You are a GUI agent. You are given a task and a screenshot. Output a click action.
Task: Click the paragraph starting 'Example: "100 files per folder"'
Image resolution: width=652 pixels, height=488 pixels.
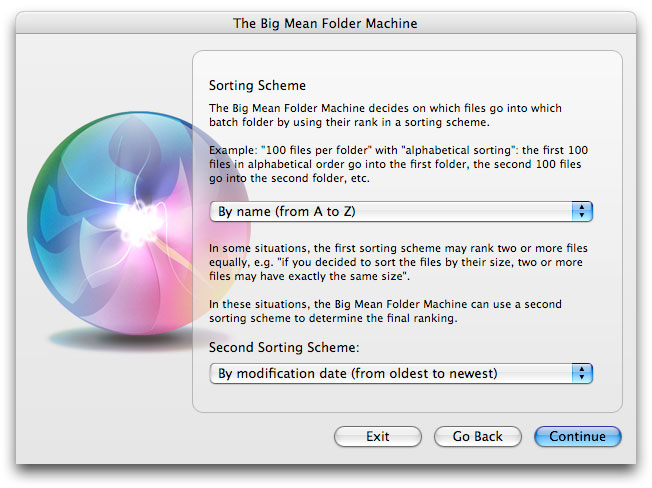tap(398, 164)
